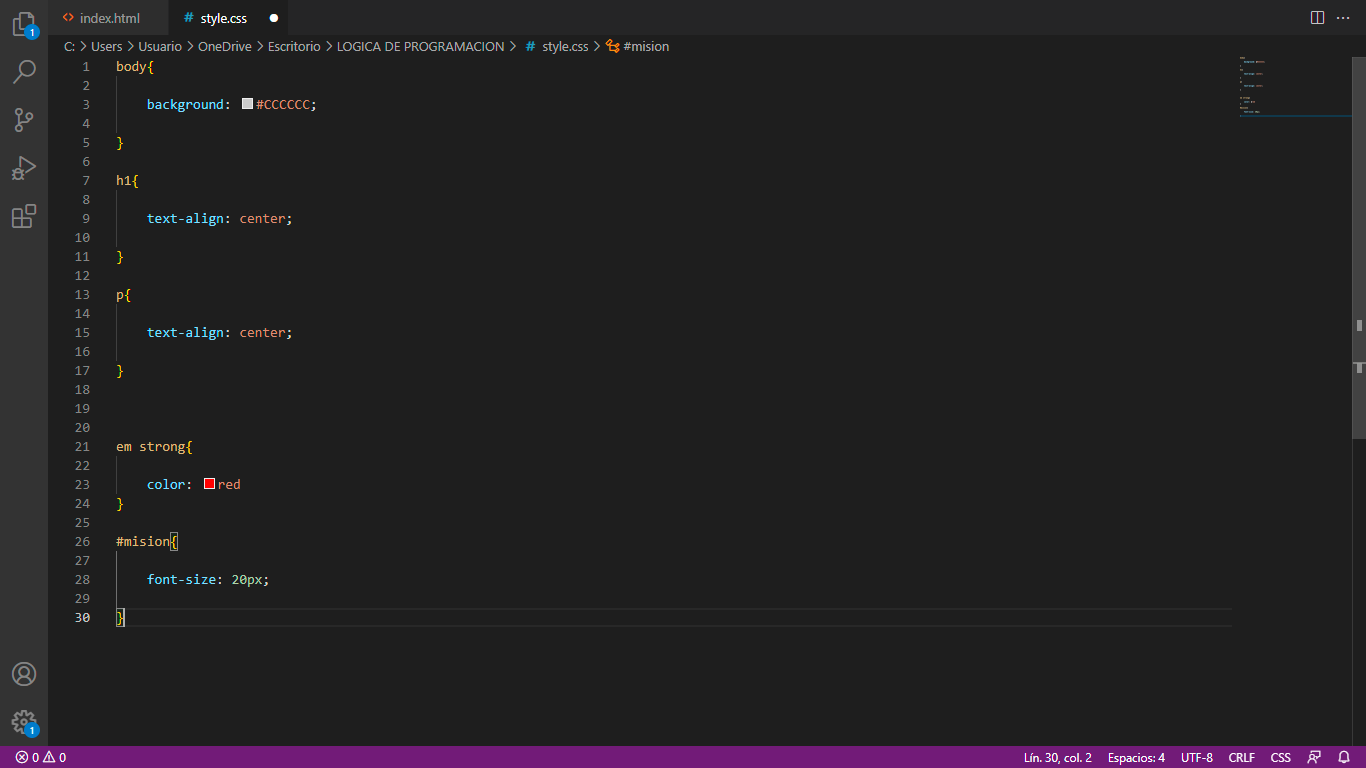
Task: Click the #mision selector text
Action: pos(143,541)
